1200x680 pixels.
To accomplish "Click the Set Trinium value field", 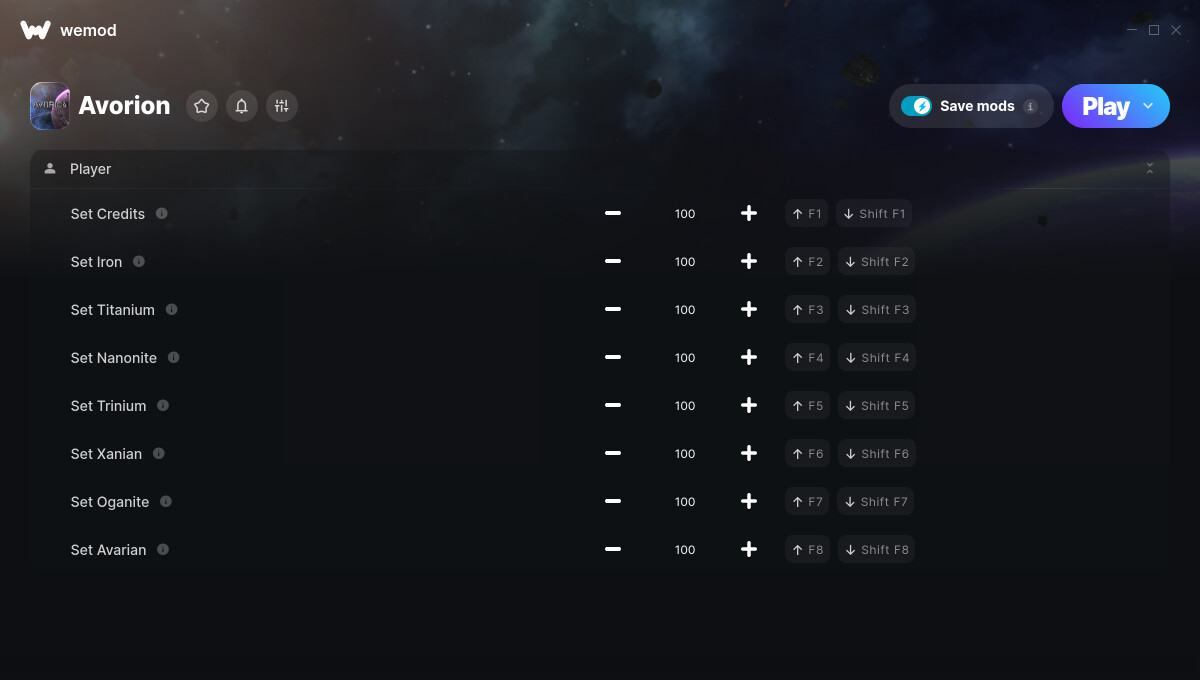I will (685, 405).
